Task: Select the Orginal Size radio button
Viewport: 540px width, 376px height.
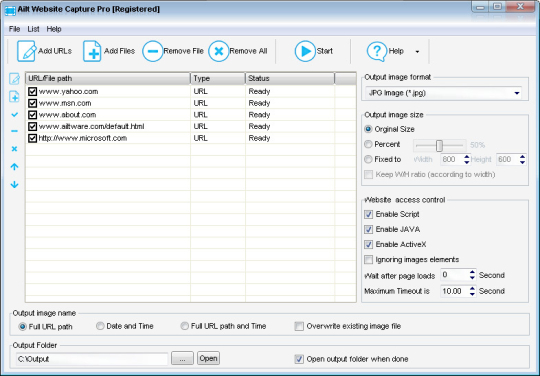Action: click(368, 129)
